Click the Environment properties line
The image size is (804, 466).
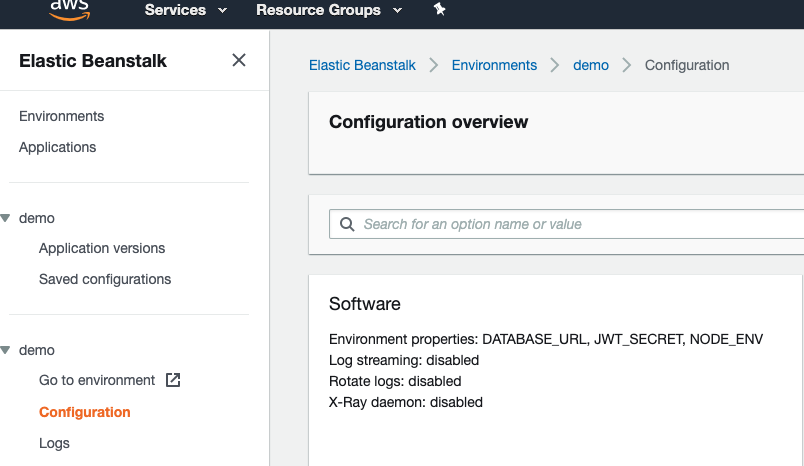546,339
